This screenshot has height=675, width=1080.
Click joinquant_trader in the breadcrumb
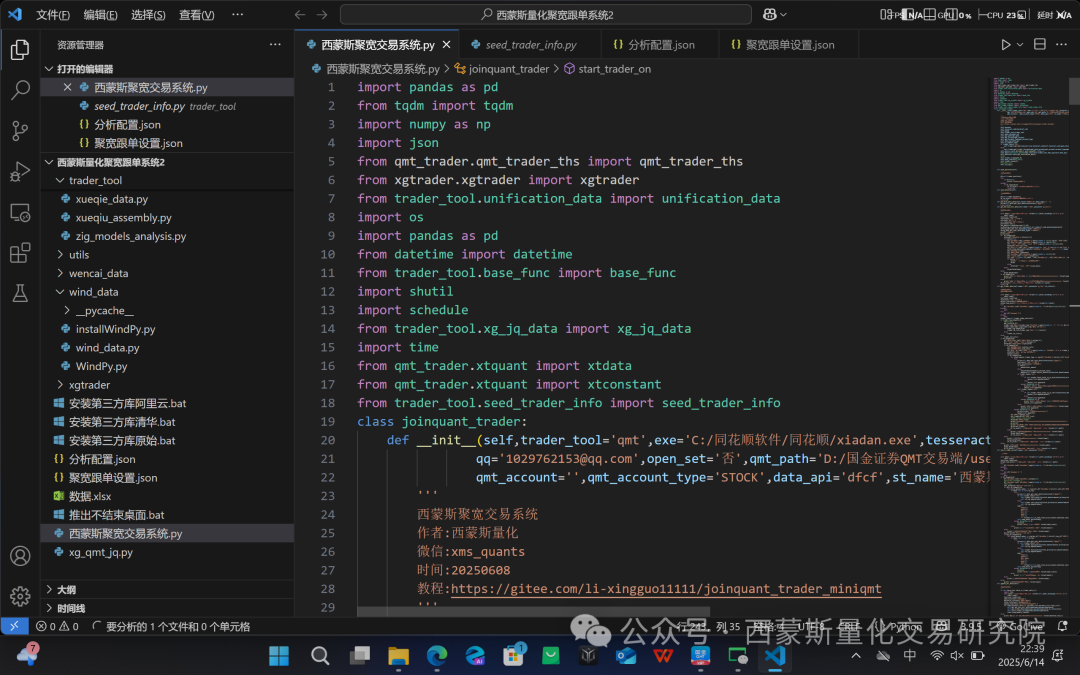[x=508, y=69]
